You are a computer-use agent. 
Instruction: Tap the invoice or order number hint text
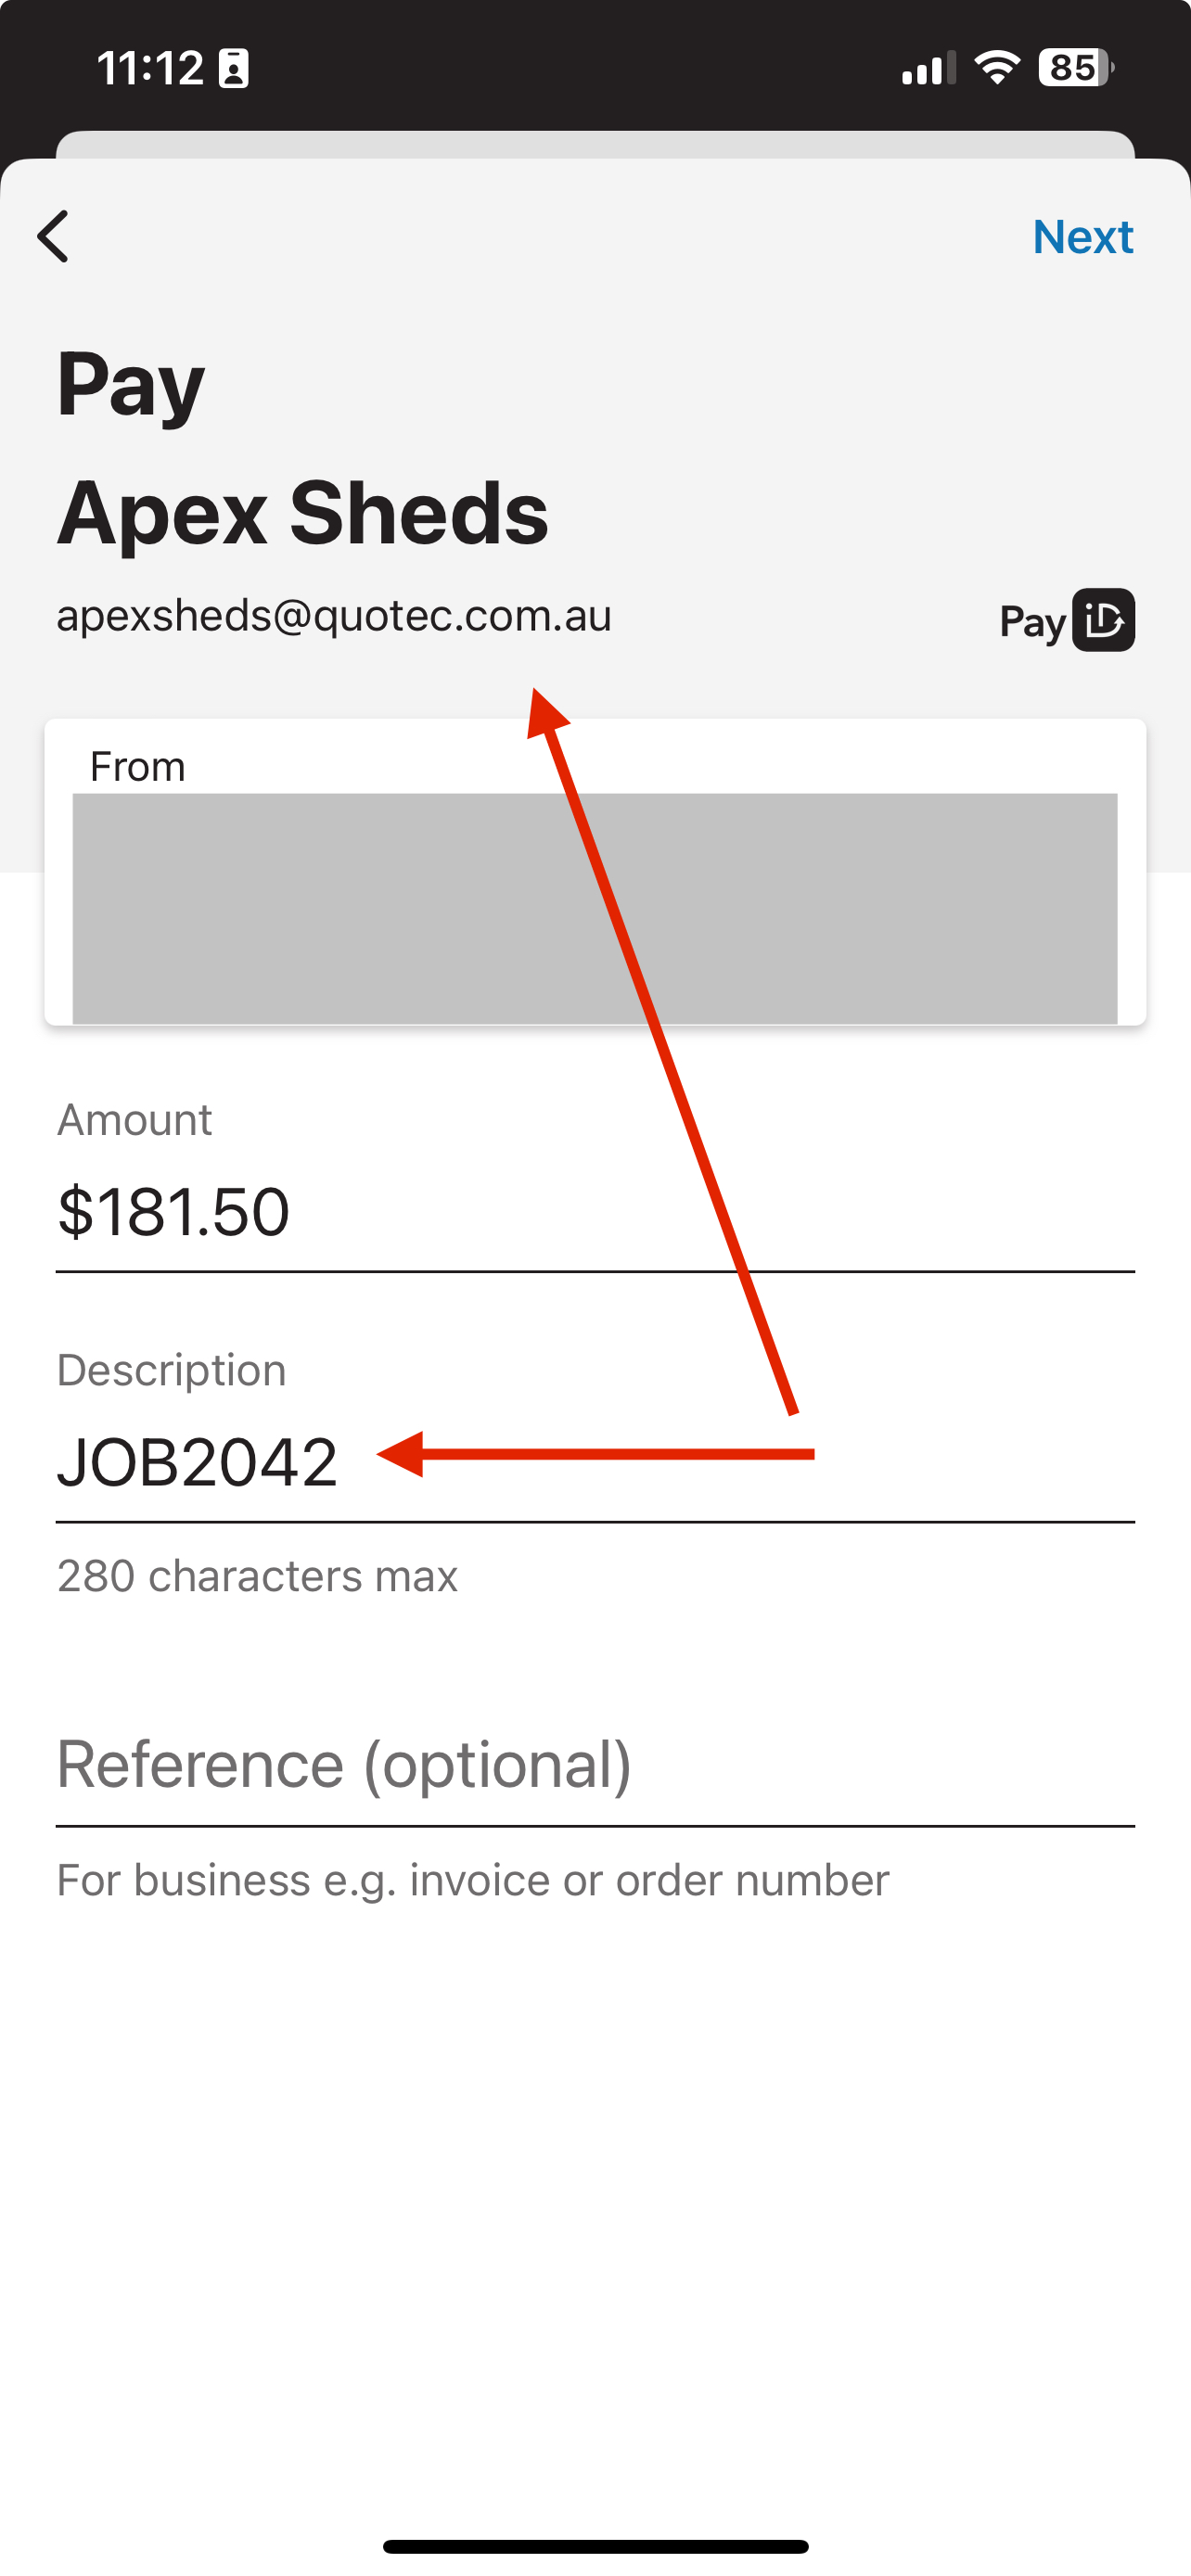pyautogui.click(x=649, y=1880)
